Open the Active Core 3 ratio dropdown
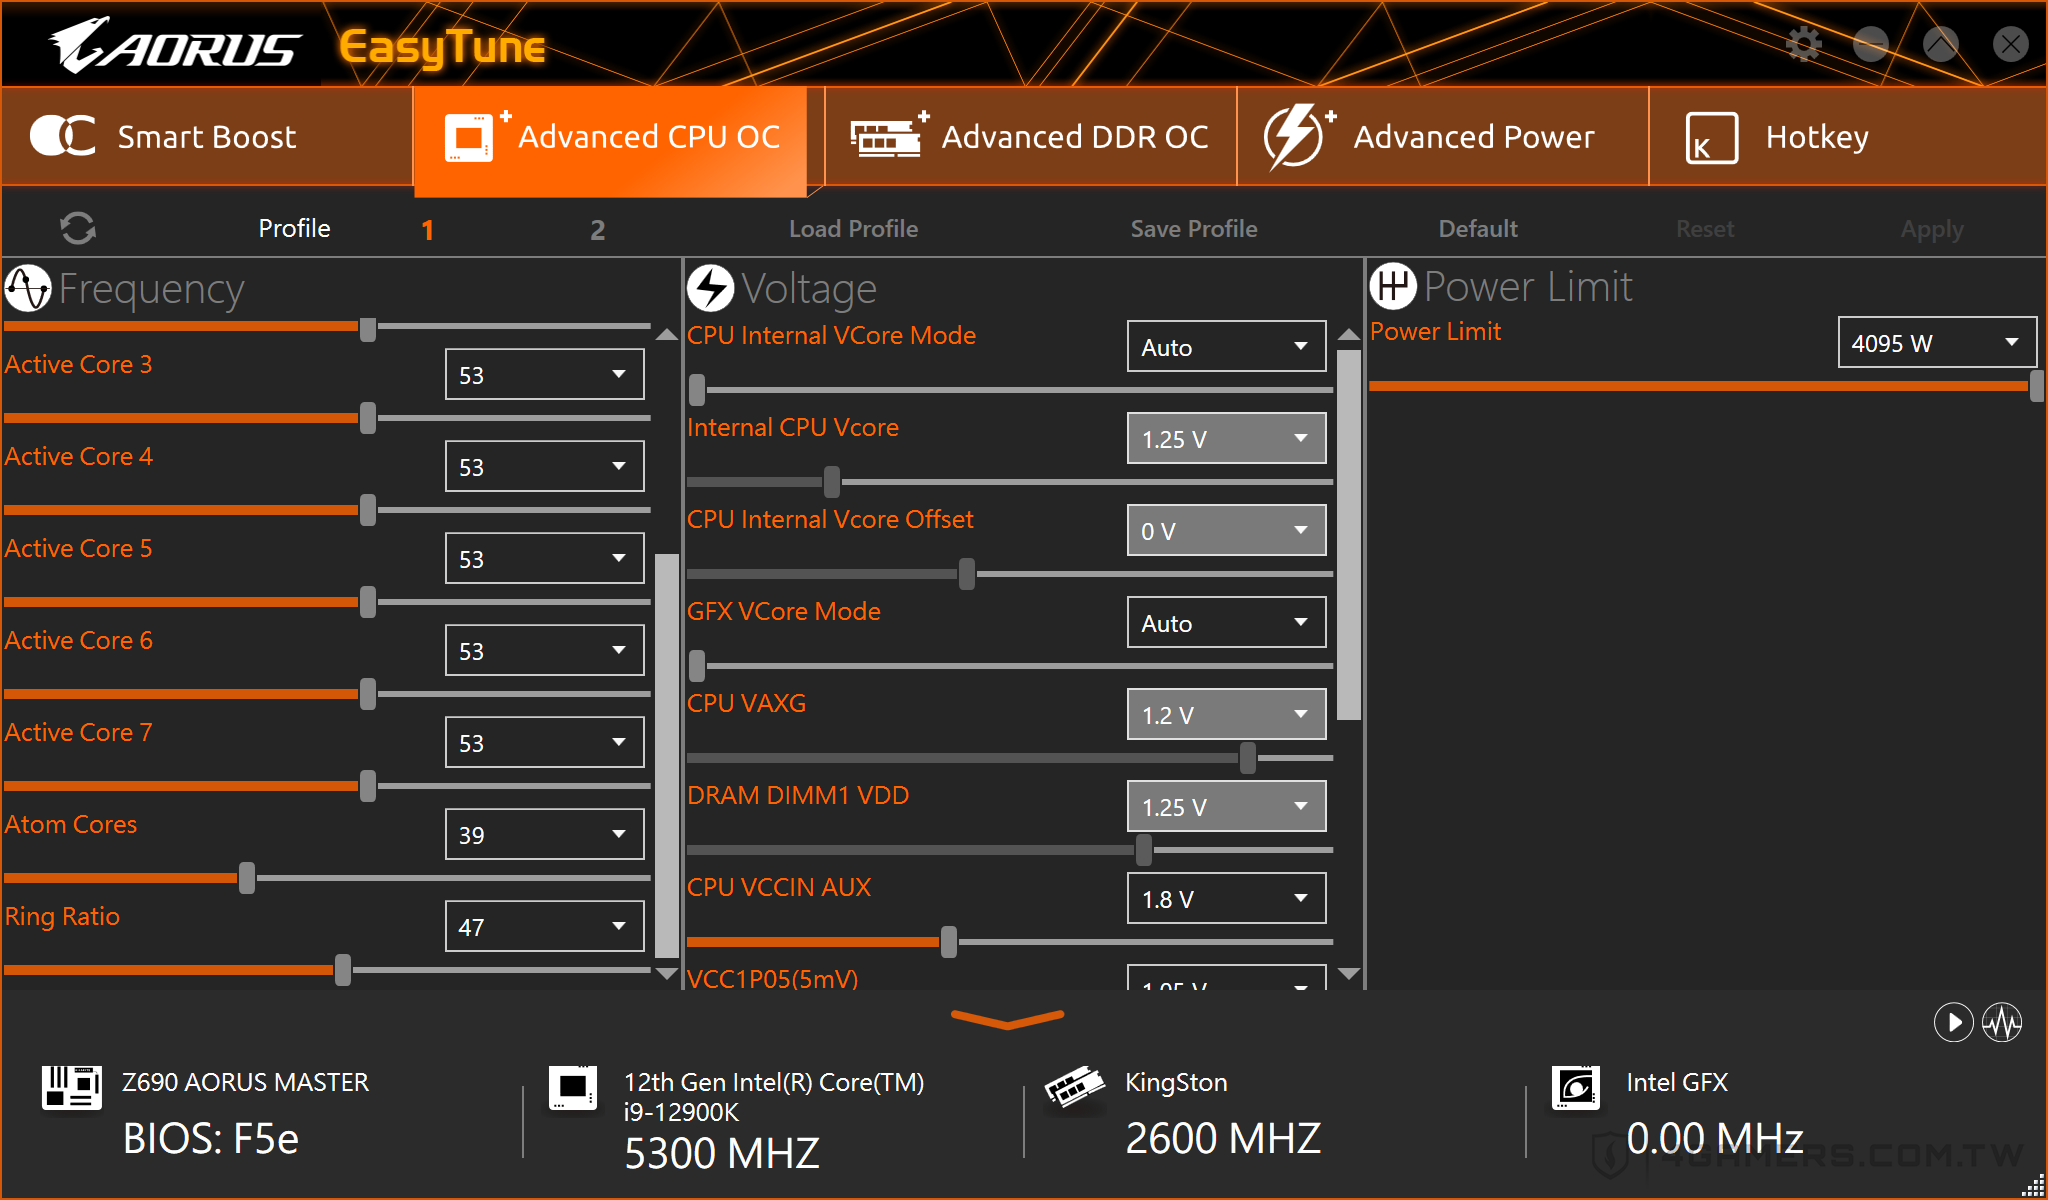2048x1200 pixels. (544, 374)
